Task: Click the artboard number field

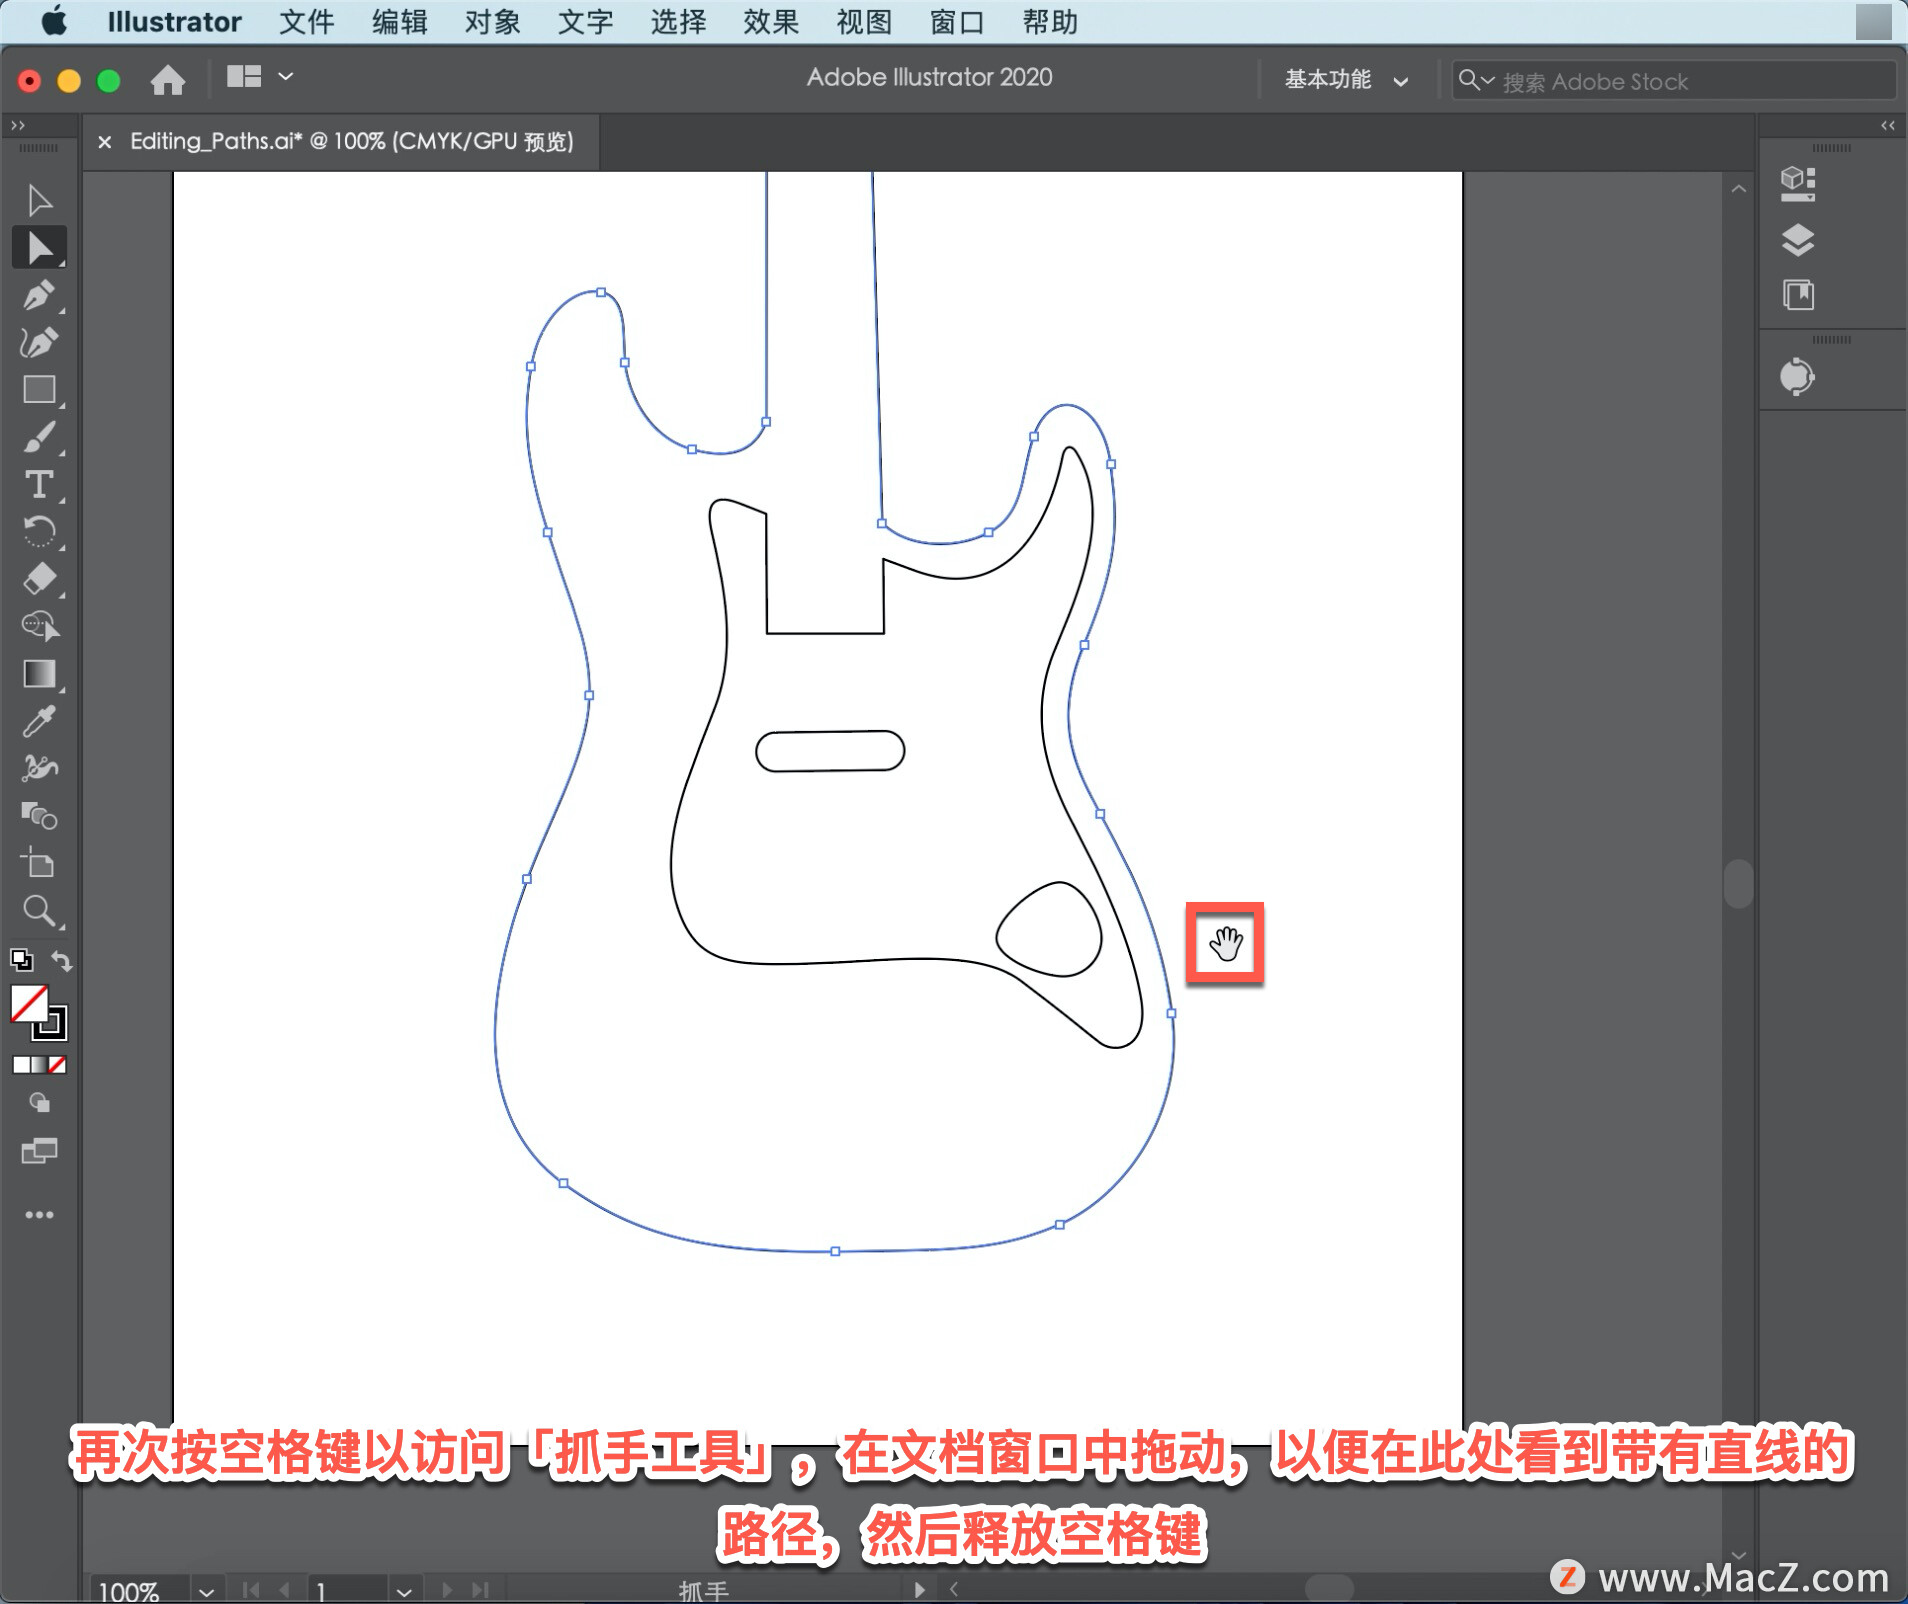Action: 348,1590
